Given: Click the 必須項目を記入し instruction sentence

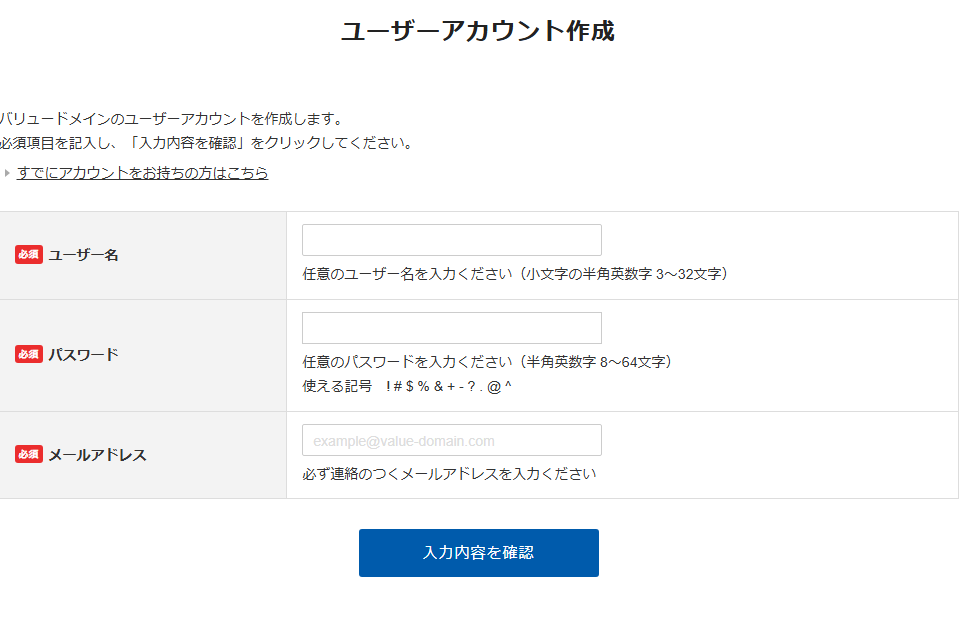Looking at the screenshot, I should point(207,143).
